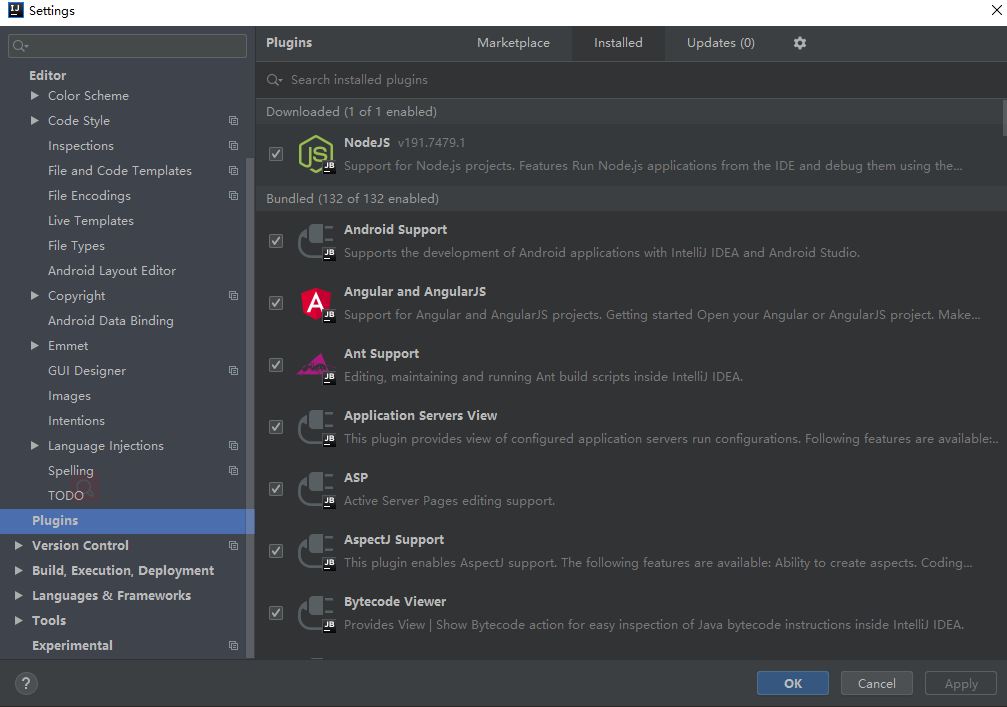Image resolution: width=1007 pixels, height=707 pixels.
Task: Select the Installed tab
Action: (x=618, y=43)
